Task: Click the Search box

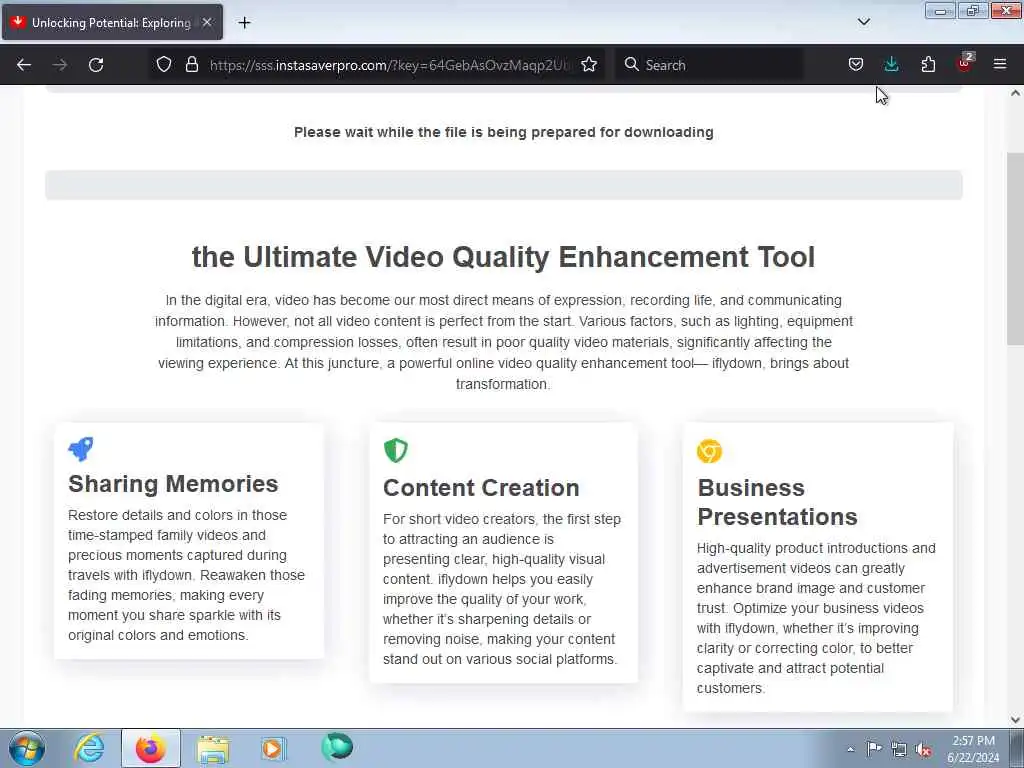Action: tap(709, 65)
